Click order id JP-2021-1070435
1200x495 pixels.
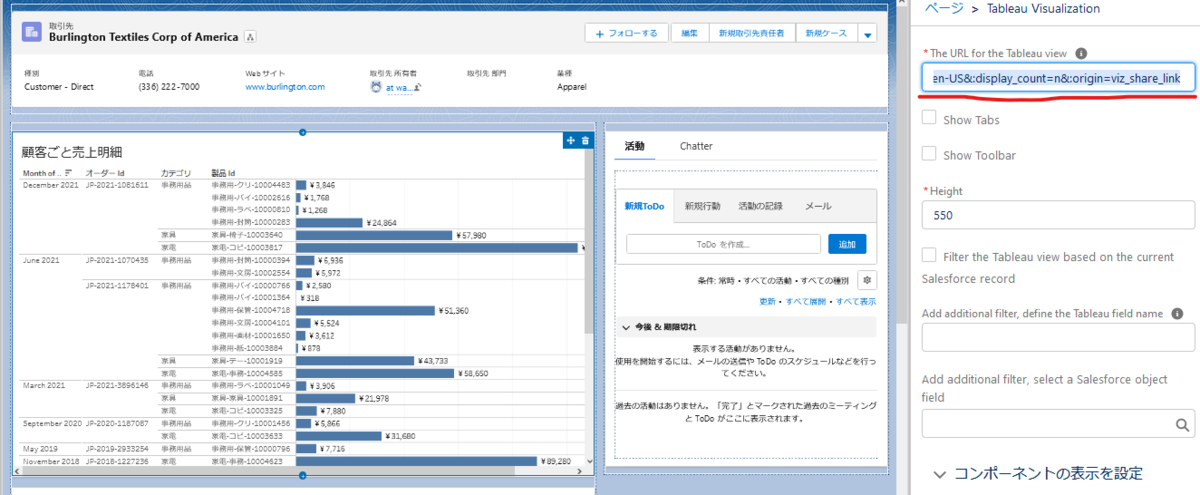point(117,260)
